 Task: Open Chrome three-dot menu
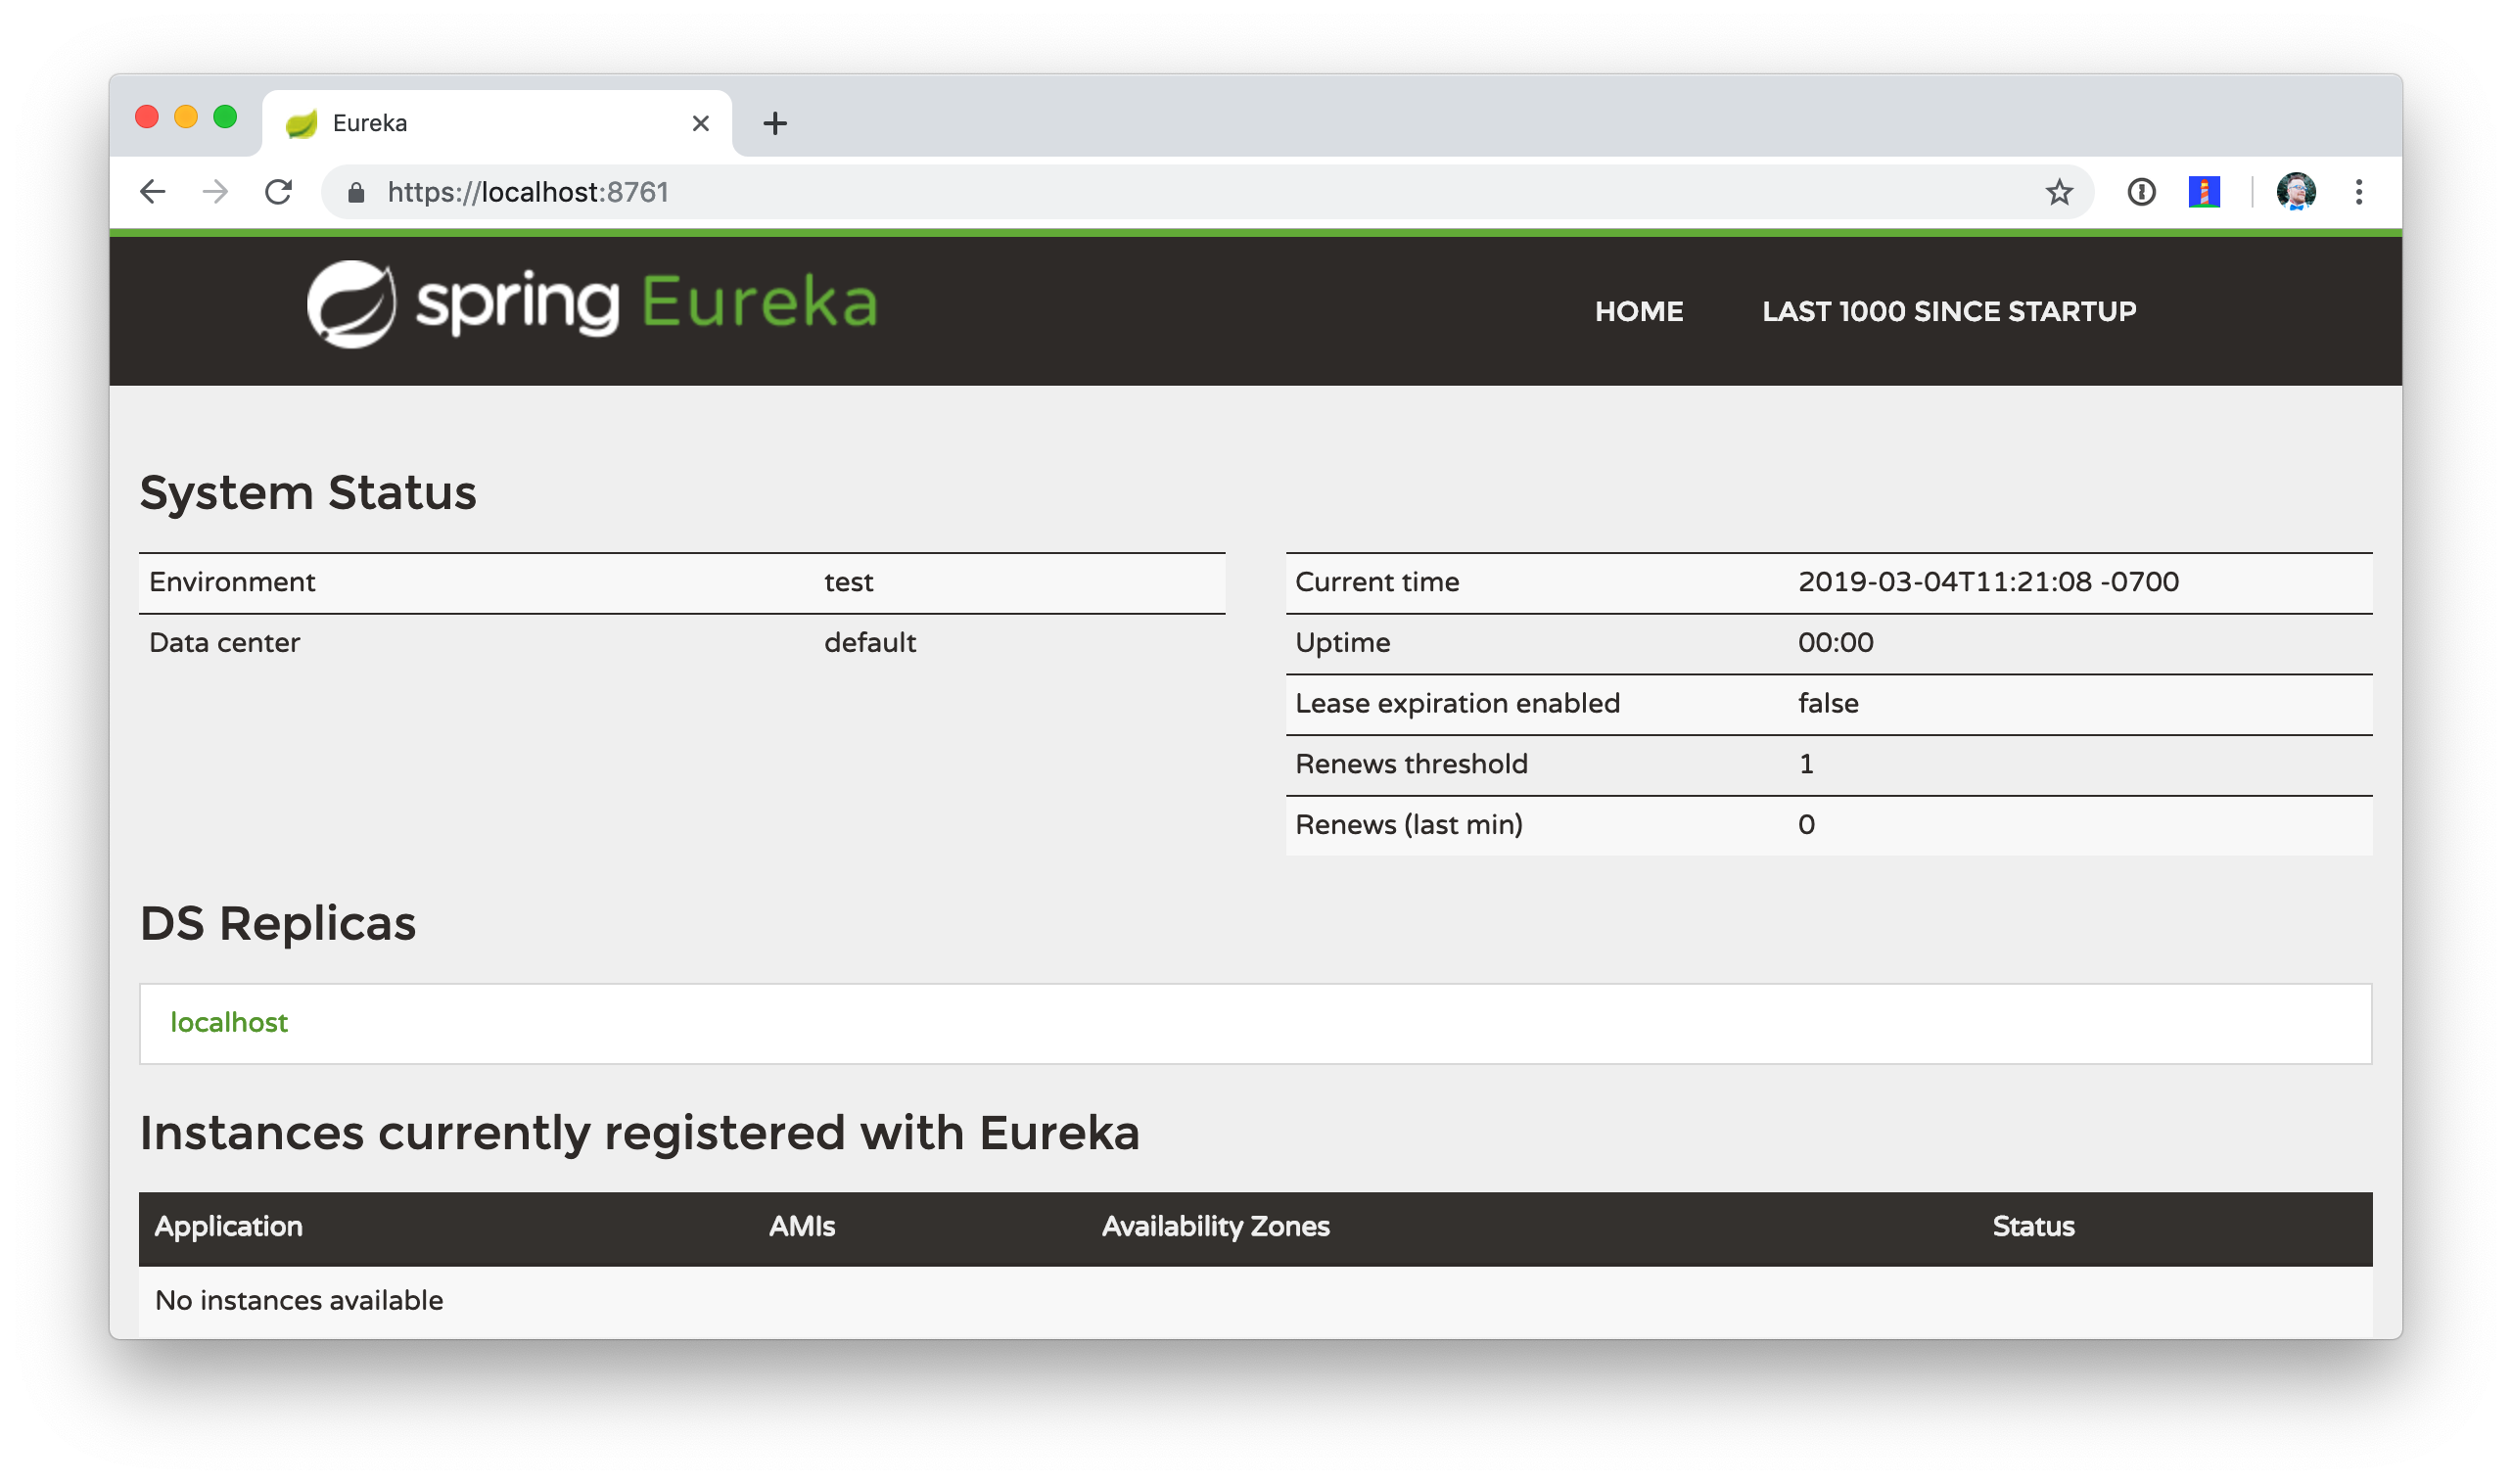2359,192
